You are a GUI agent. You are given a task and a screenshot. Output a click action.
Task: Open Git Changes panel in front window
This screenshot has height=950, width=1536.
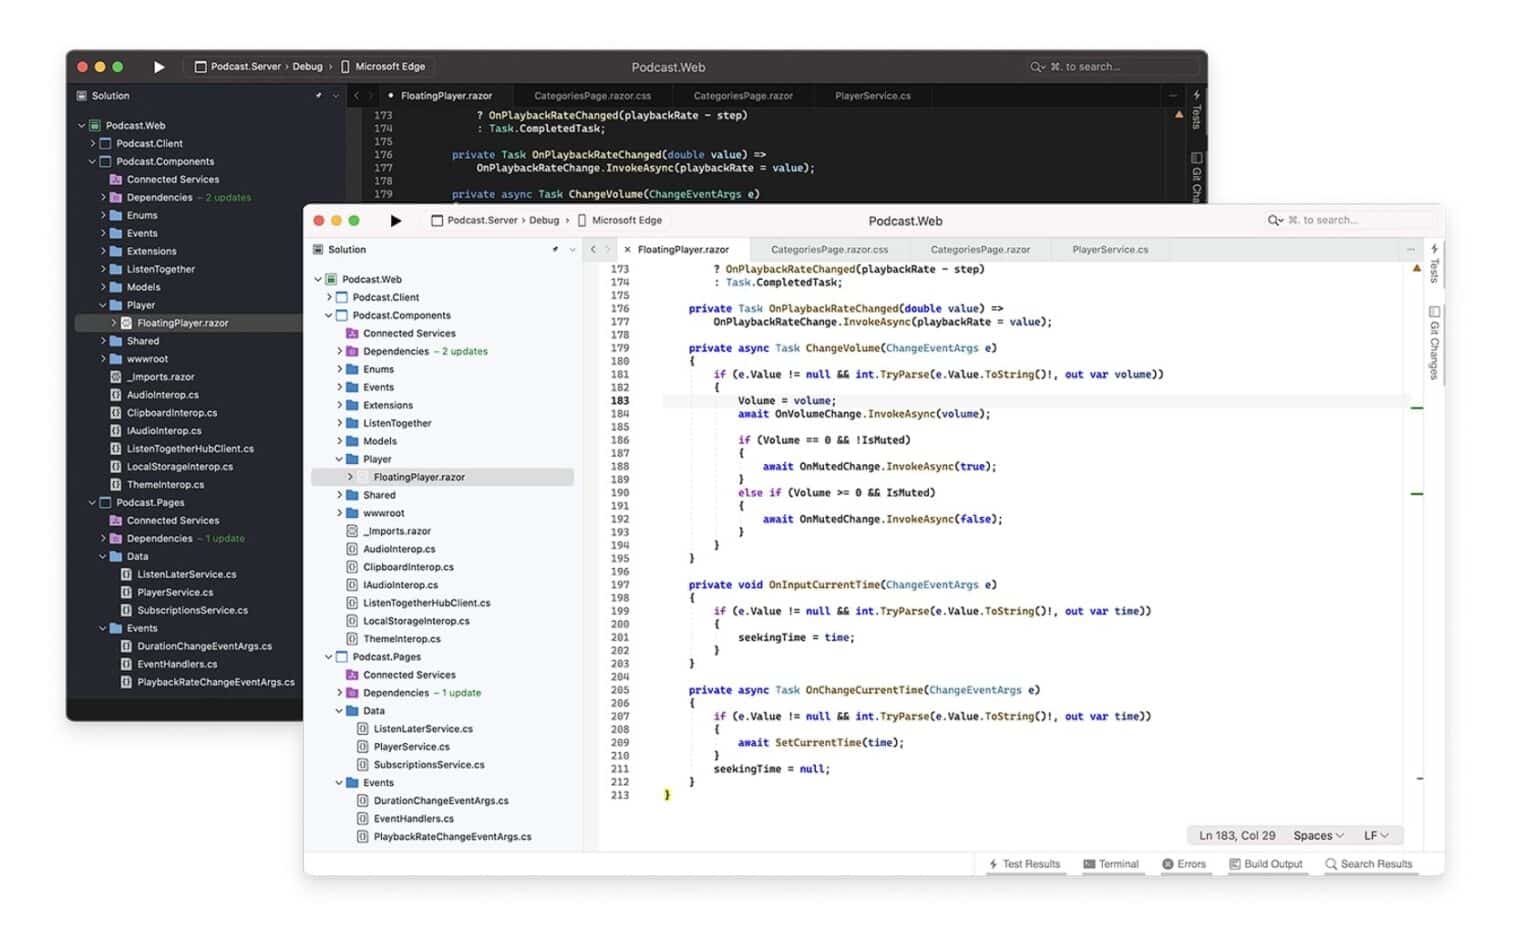pos(1434,342)
